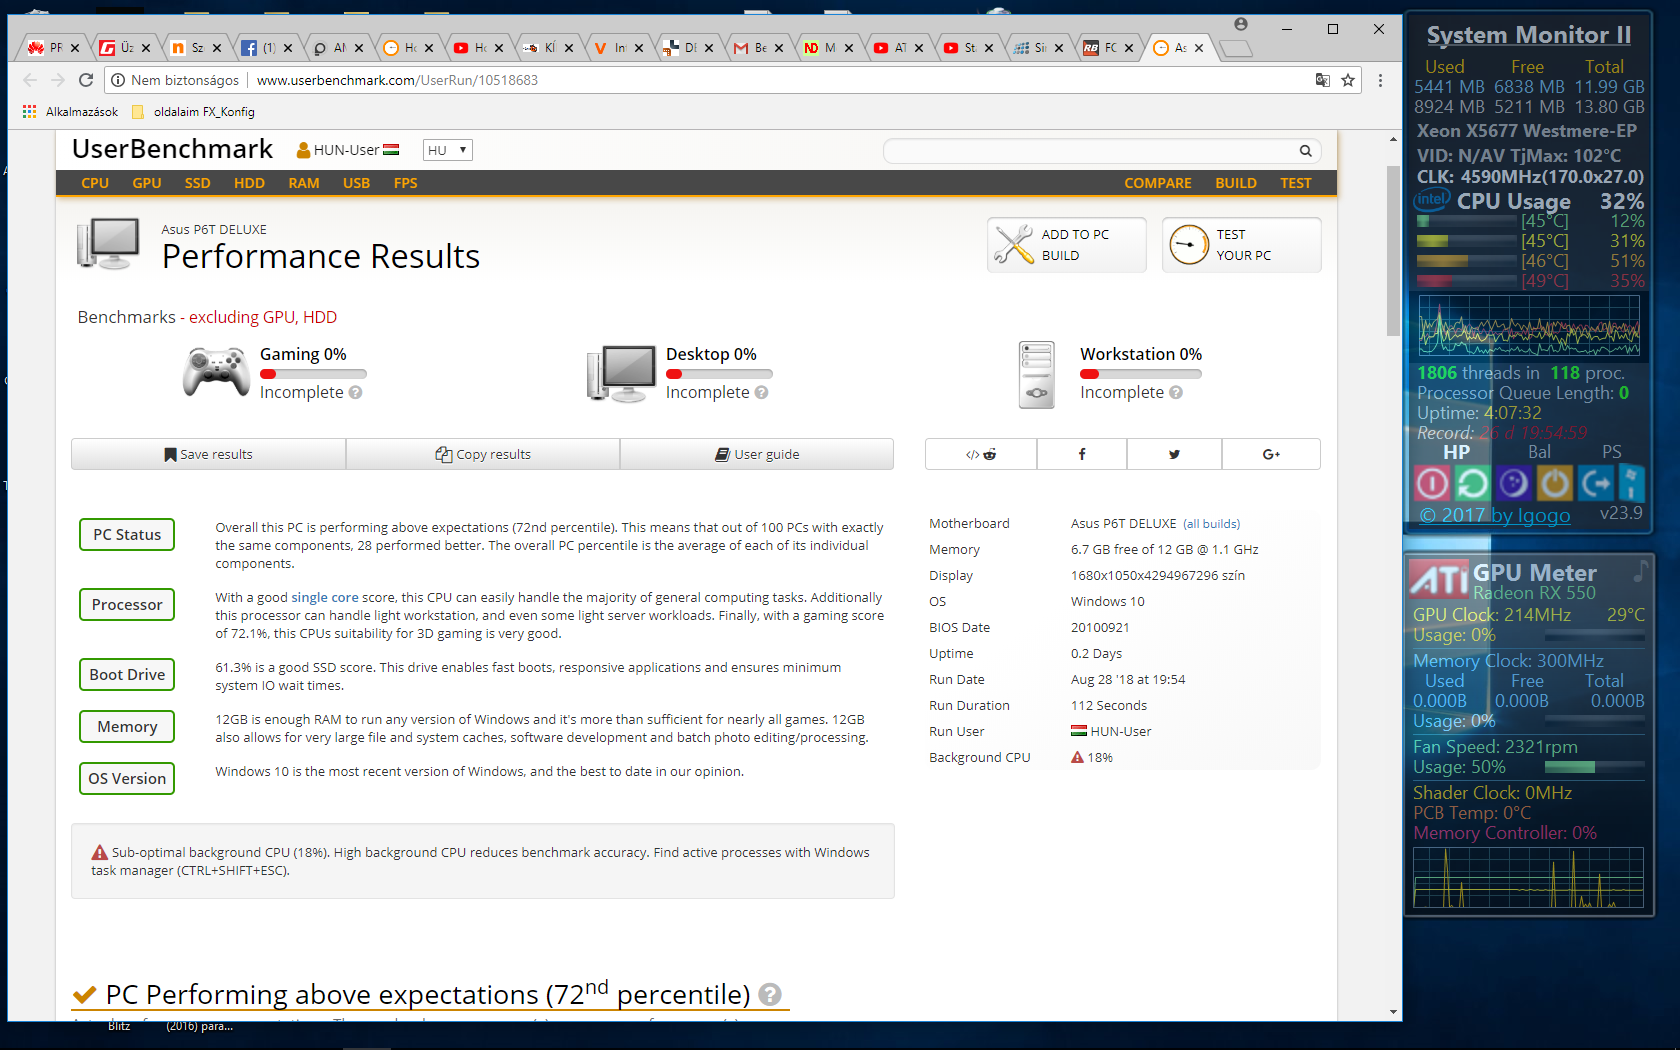1680x1050 pixels.
Task: Open the HDD menu item
Action: [249, 183]
